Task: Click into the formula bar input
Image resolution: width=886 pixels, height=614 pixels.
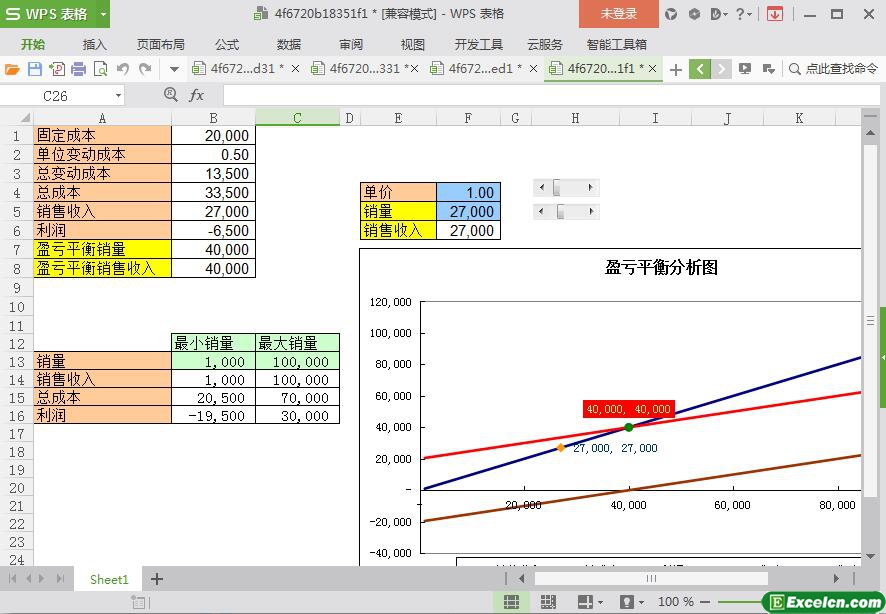Action: coord(551,95)
